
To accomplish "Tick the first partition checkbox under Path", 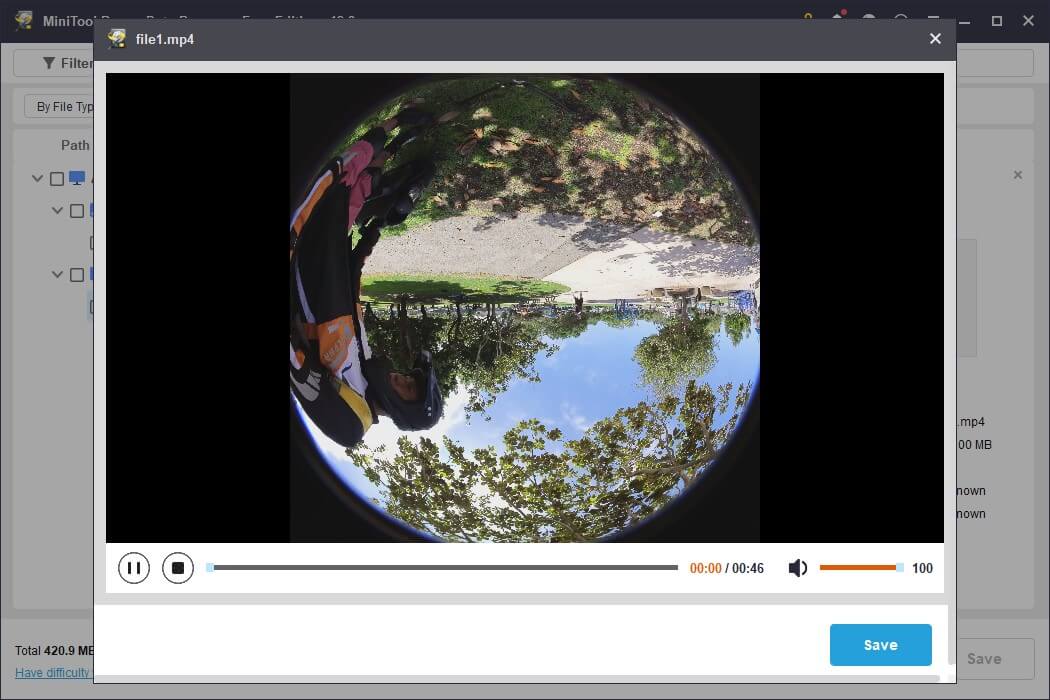I will pyautogui.click(x=77, y=210).
